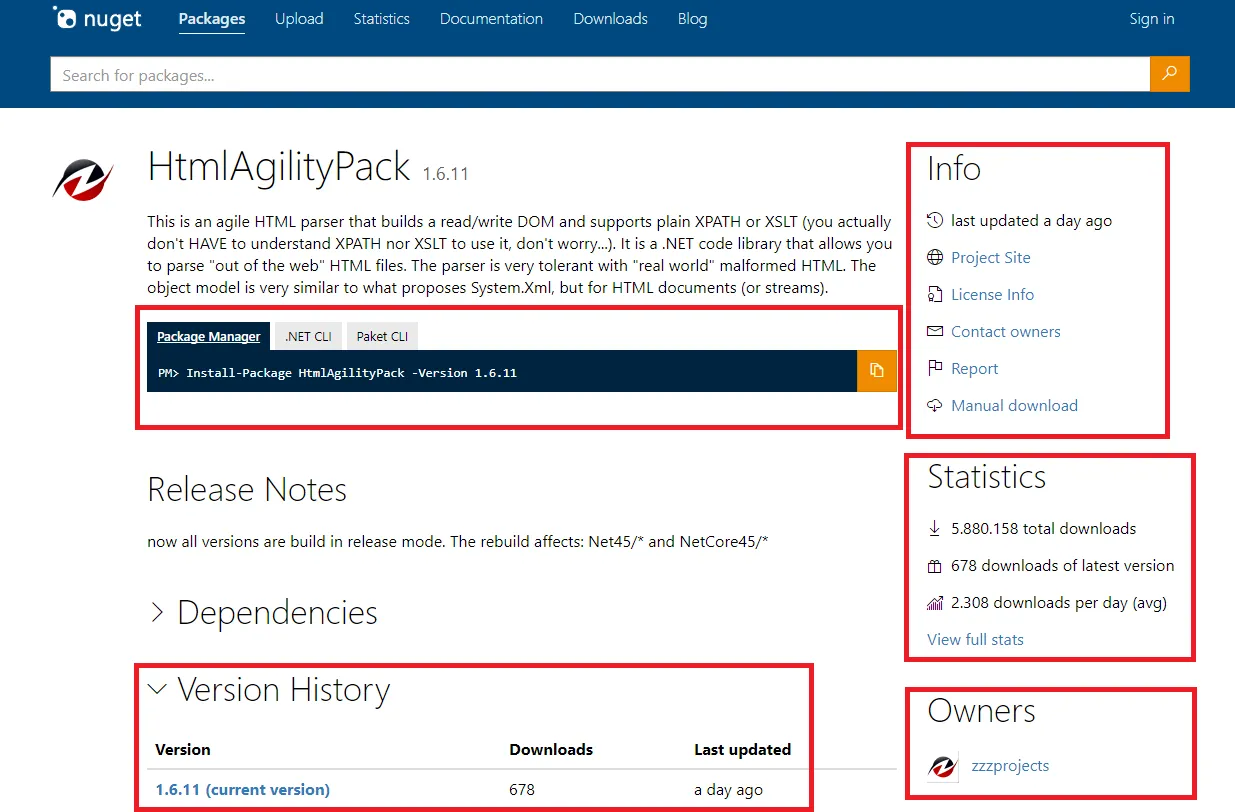Click the Downloads column header
Image resolution: width=1235 pixels, height=812 pixels.
click(x=551, y=749)
